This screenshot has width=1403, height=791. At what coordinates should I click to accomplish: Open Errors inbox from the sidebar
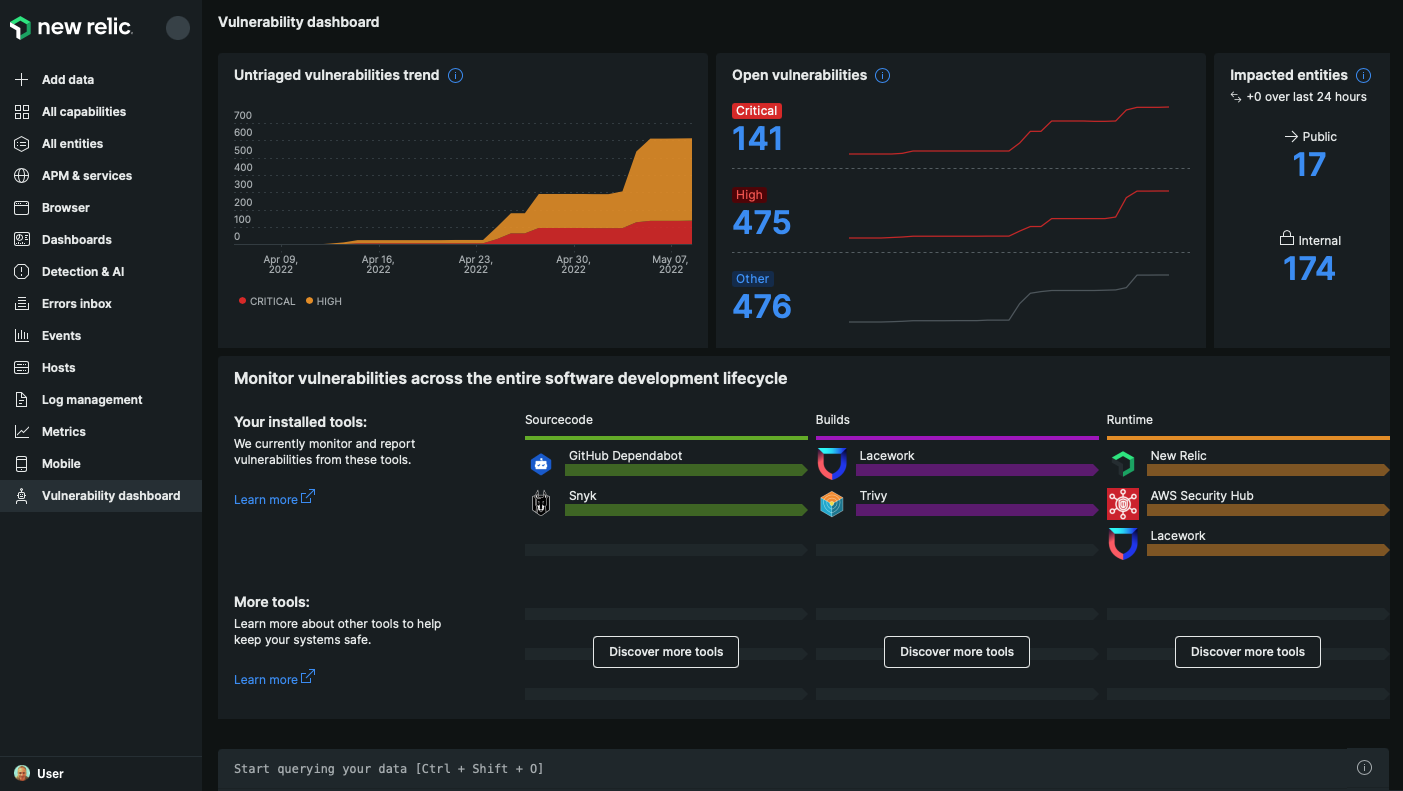click(75, 303)
